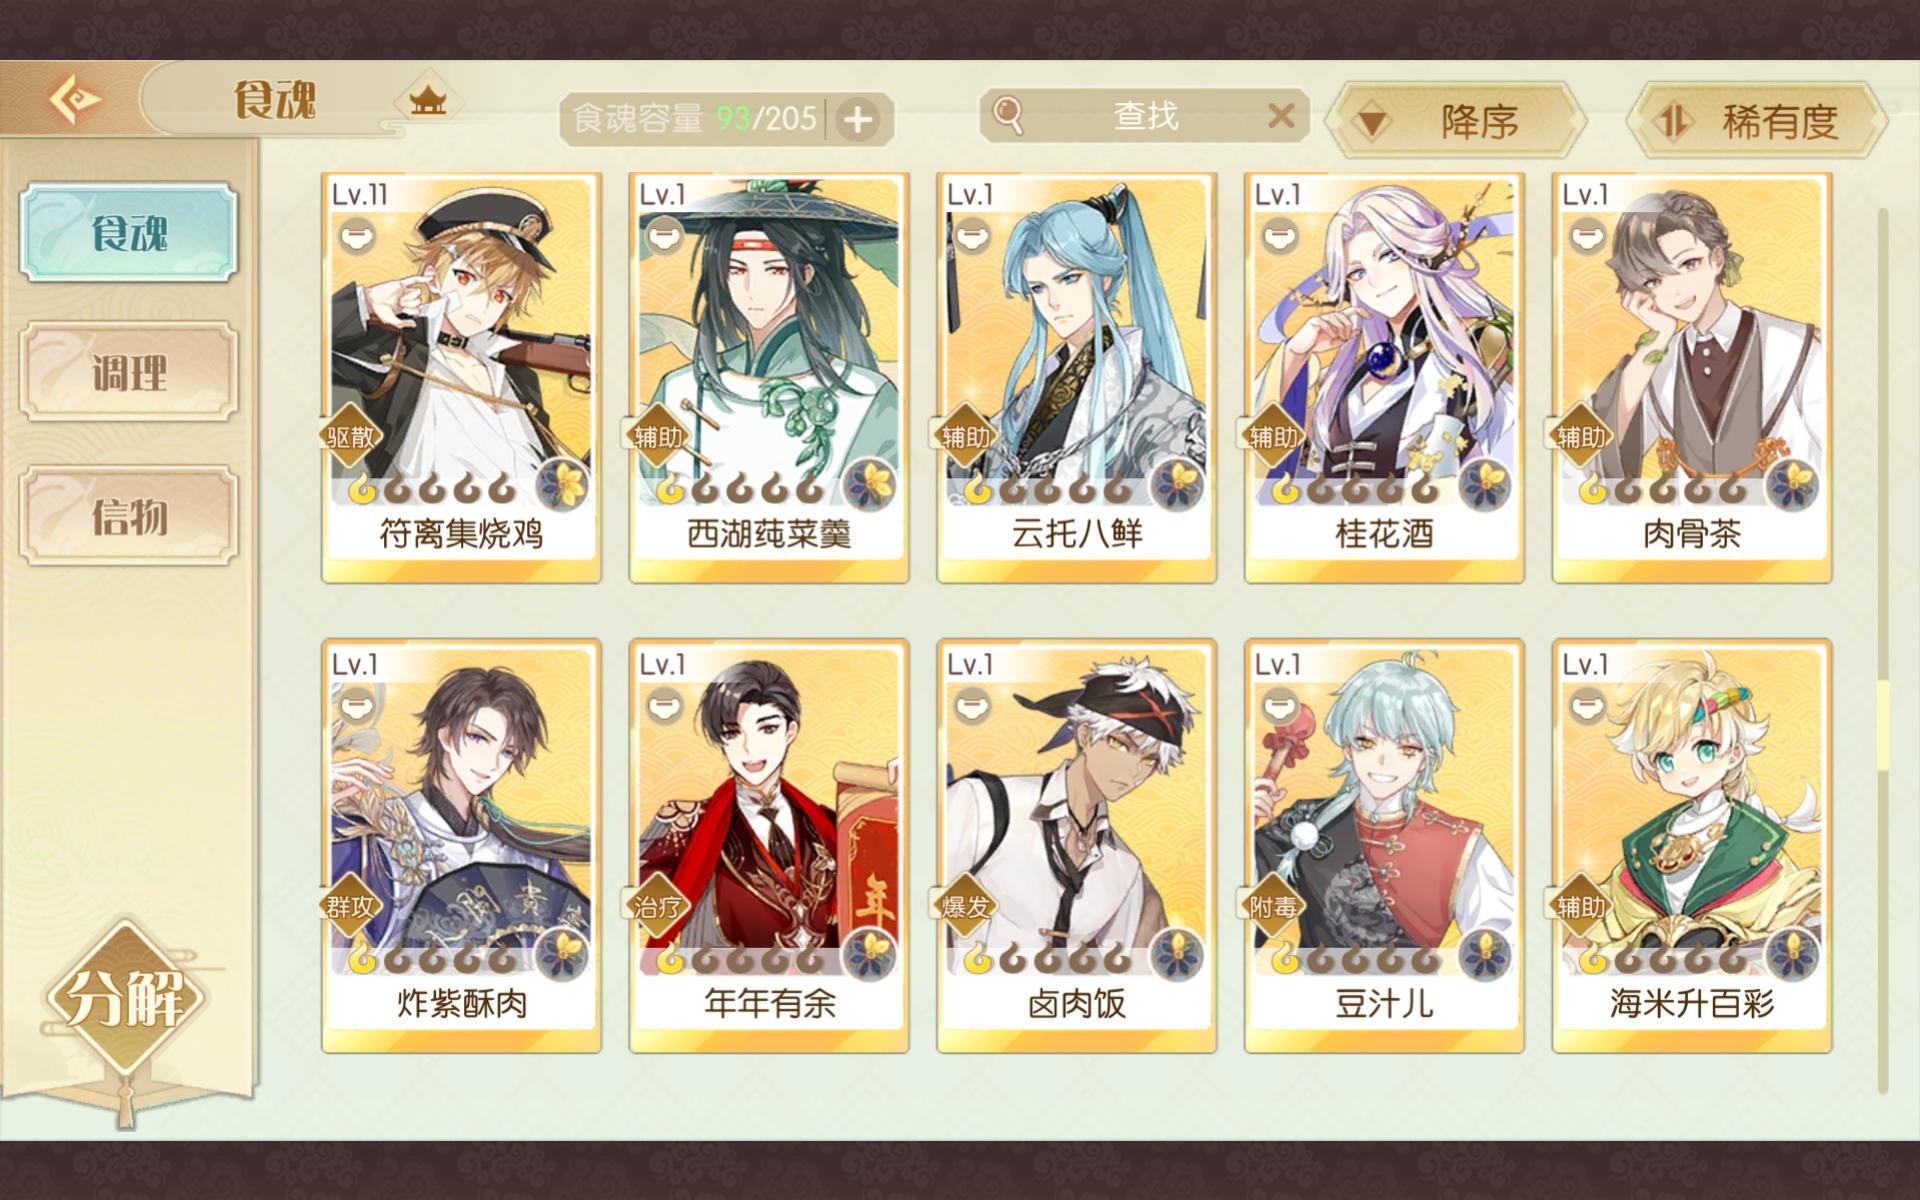Click the 治疗 role badge on 年年有余
The image size is (1920, 1200).
(x=656, y=906)
